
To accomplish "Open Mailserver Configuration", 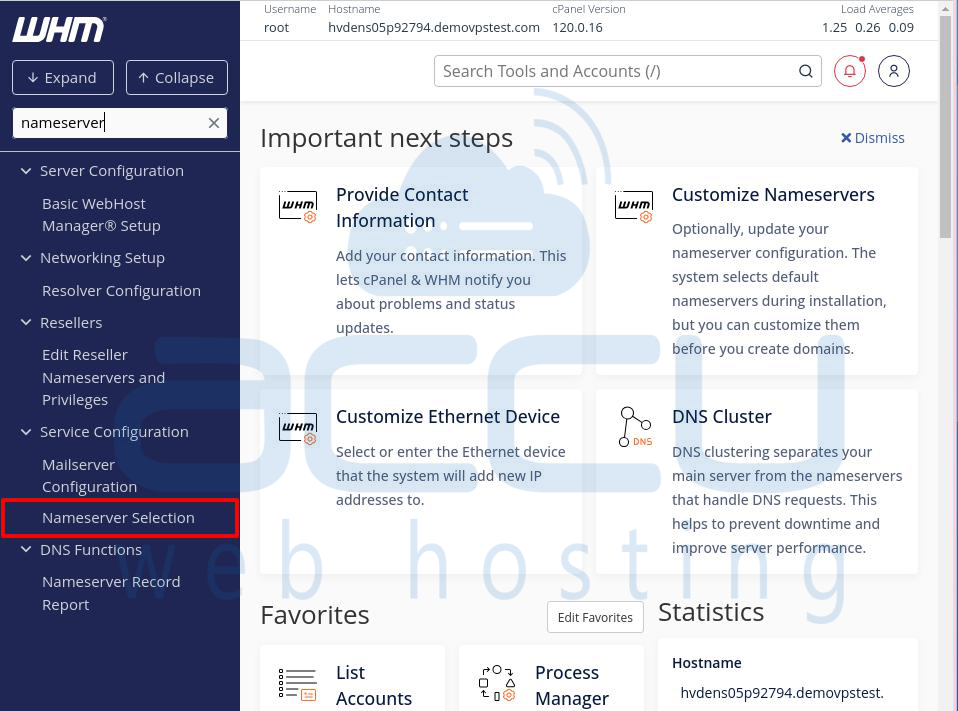I will click(x=89, y=476).
